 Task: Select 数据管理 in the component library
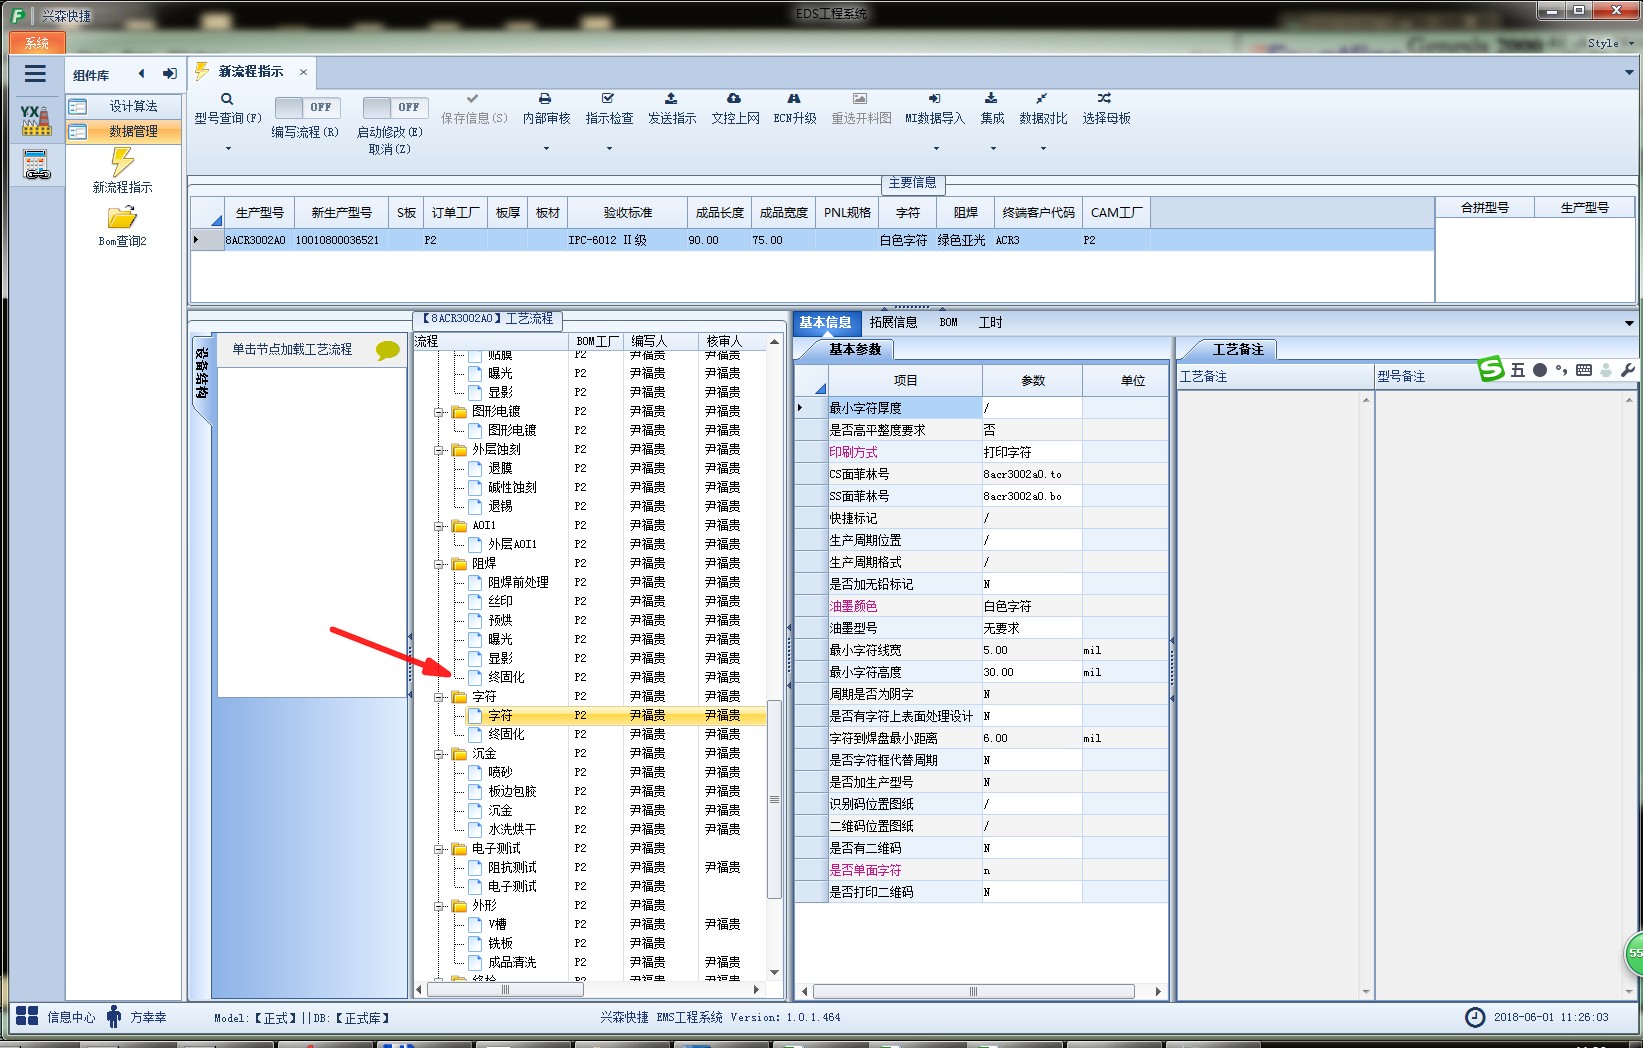(x=124, y=131)
